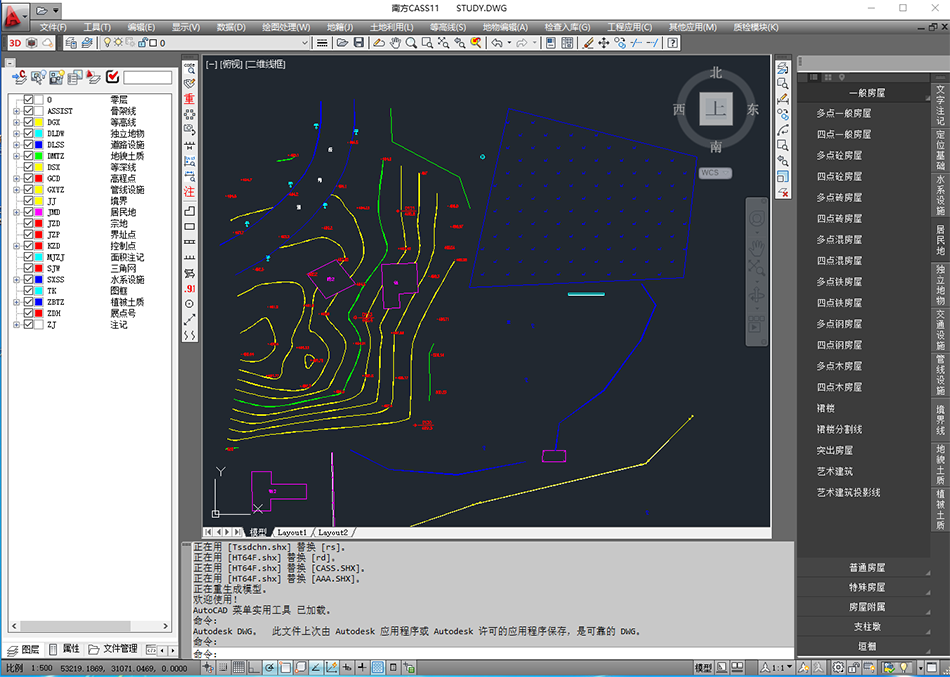Expand the 特殊房屋 category
This screenshot has height=677, width=950.
[x=866, y=587]
